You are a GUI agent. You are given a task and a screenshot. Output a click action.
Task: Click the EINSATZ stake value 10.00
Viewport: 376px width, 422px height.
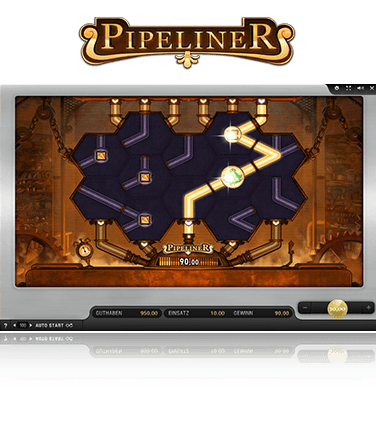[x=217, y=313]
